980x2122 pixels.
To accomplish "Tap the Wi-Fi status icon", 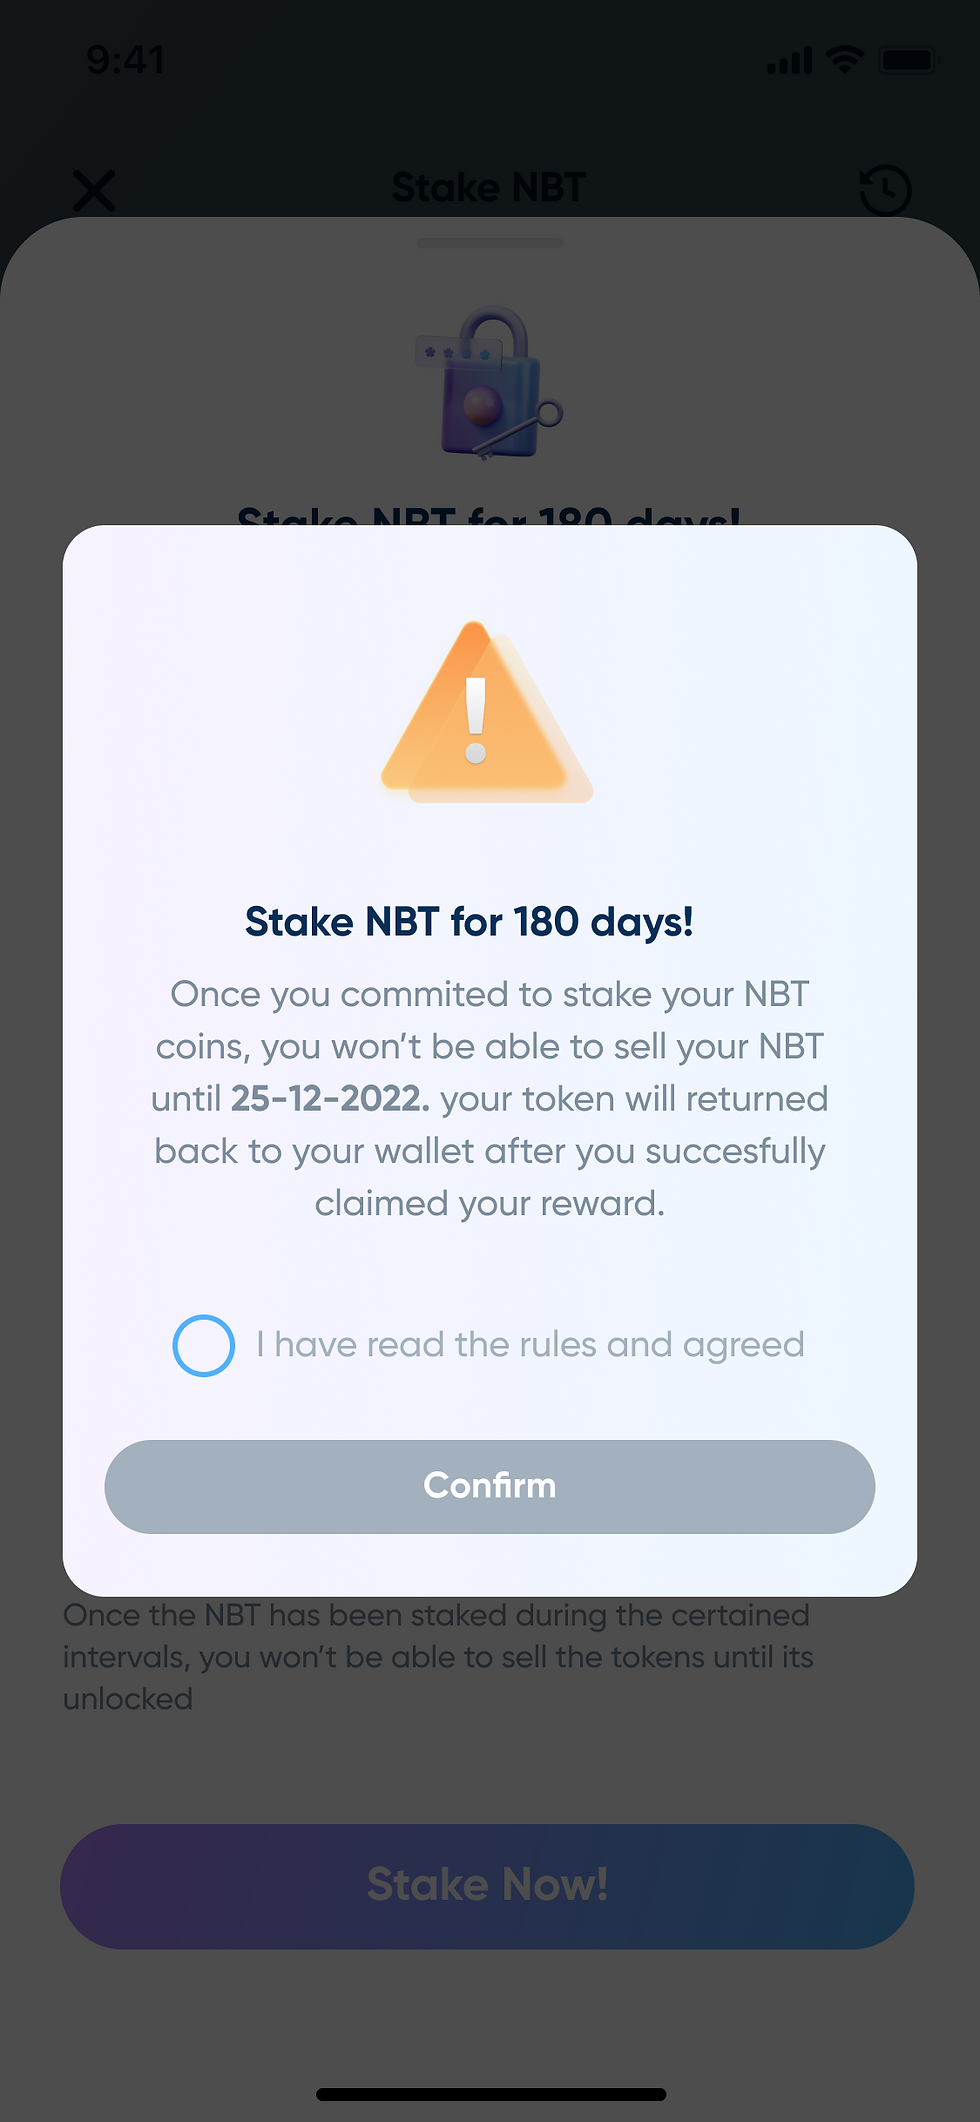I will (845, 60).
